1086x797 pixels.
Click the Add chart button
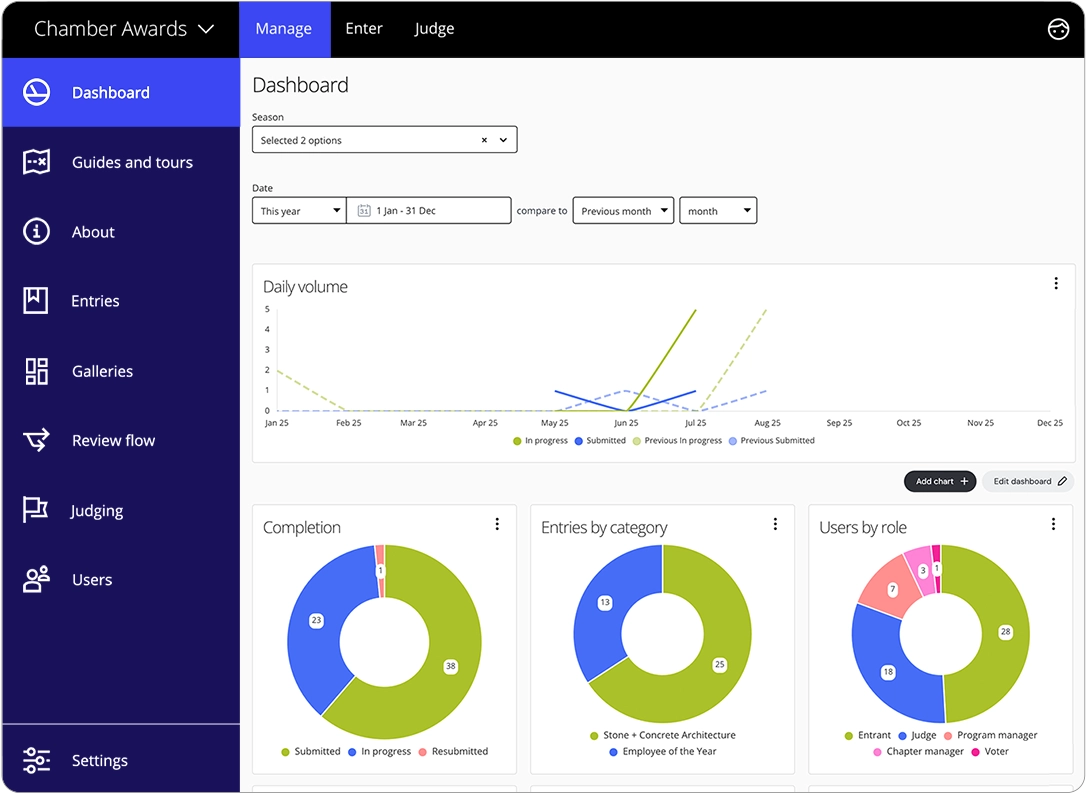click(940, 481)
